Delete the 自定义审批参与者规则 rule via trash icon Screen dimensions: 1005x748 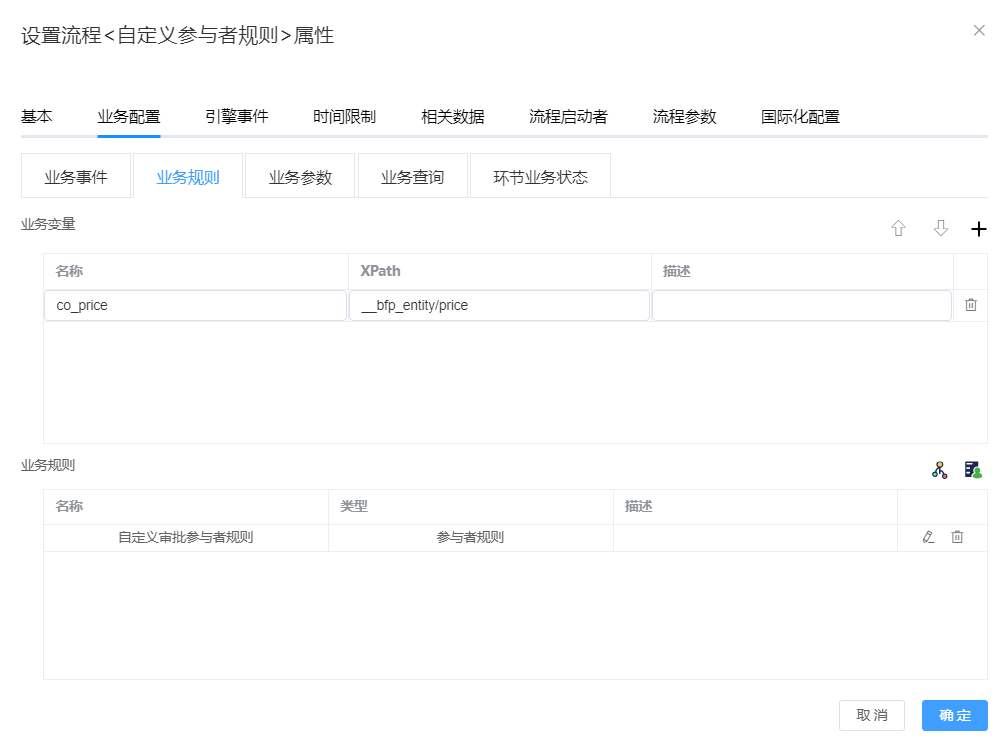[x=957, y=537]
